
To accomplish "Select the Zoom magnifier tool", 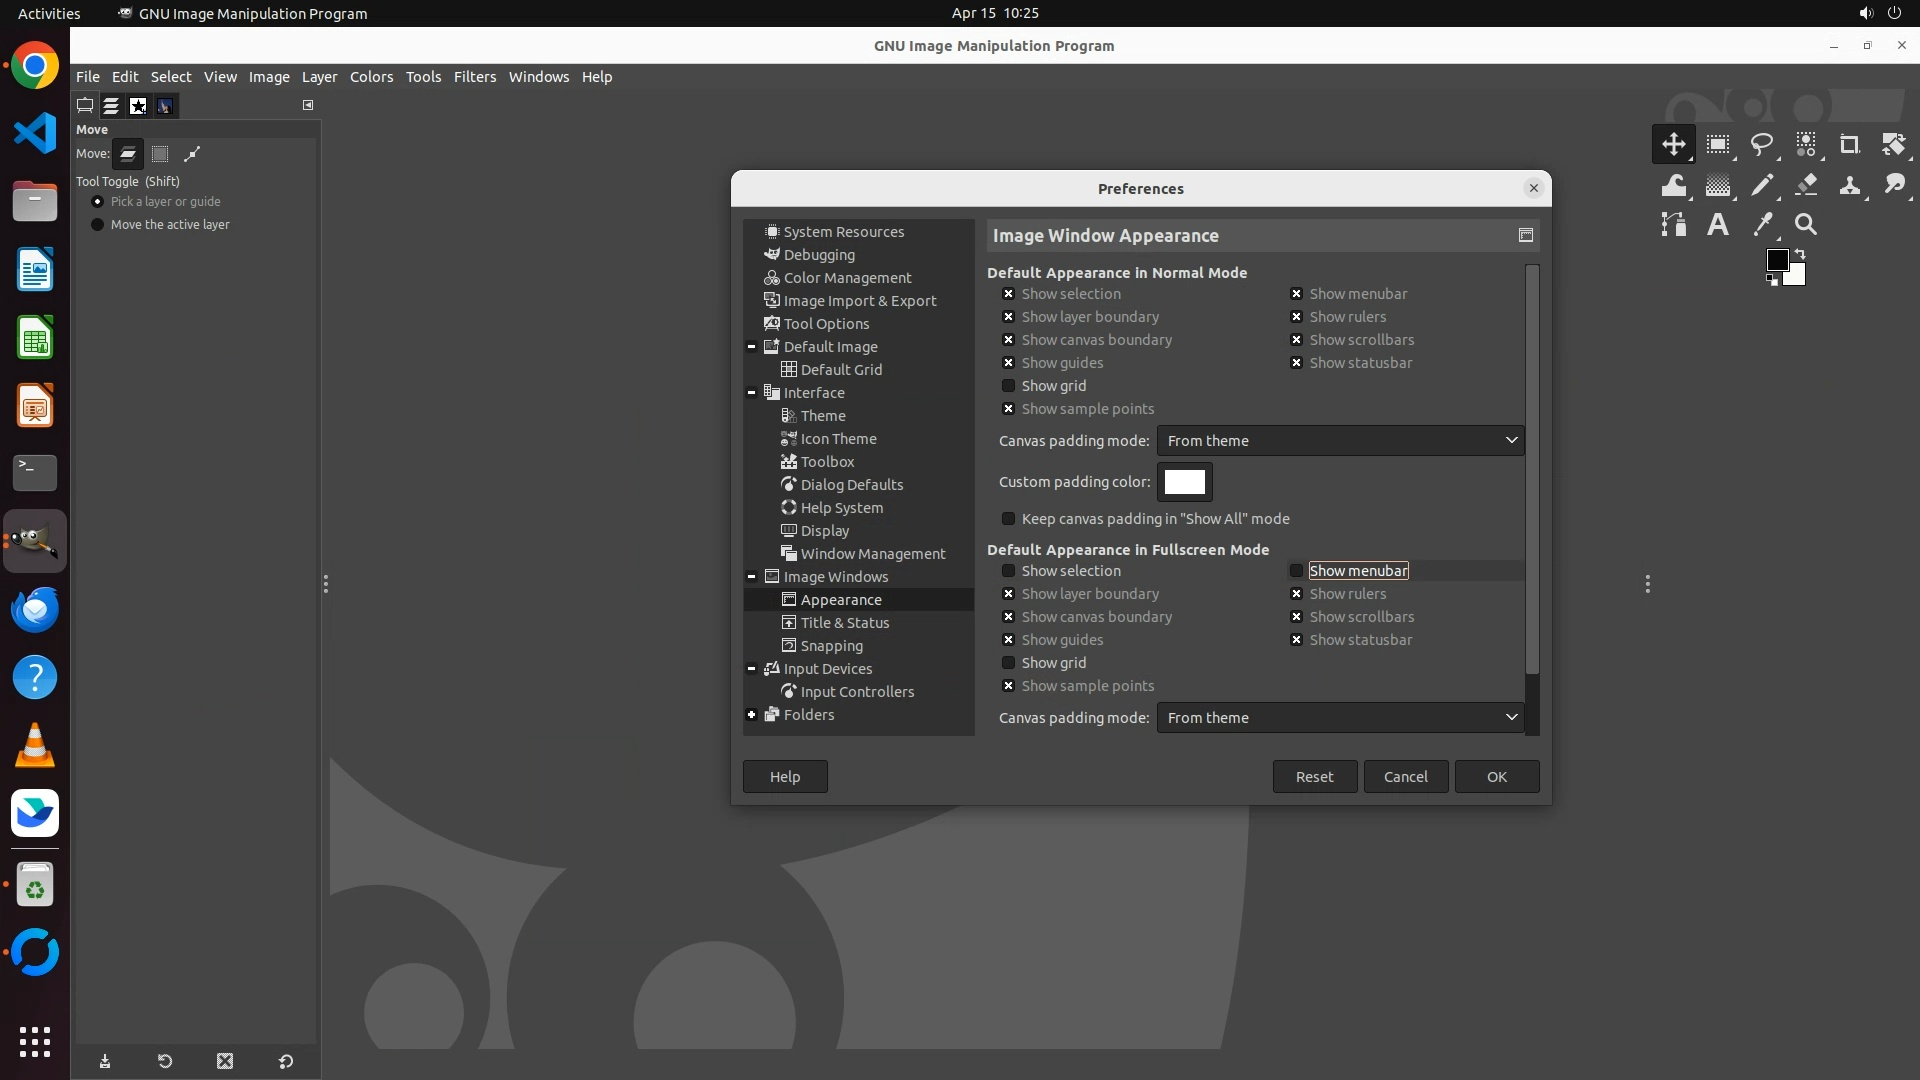I will pos(1806,225).
